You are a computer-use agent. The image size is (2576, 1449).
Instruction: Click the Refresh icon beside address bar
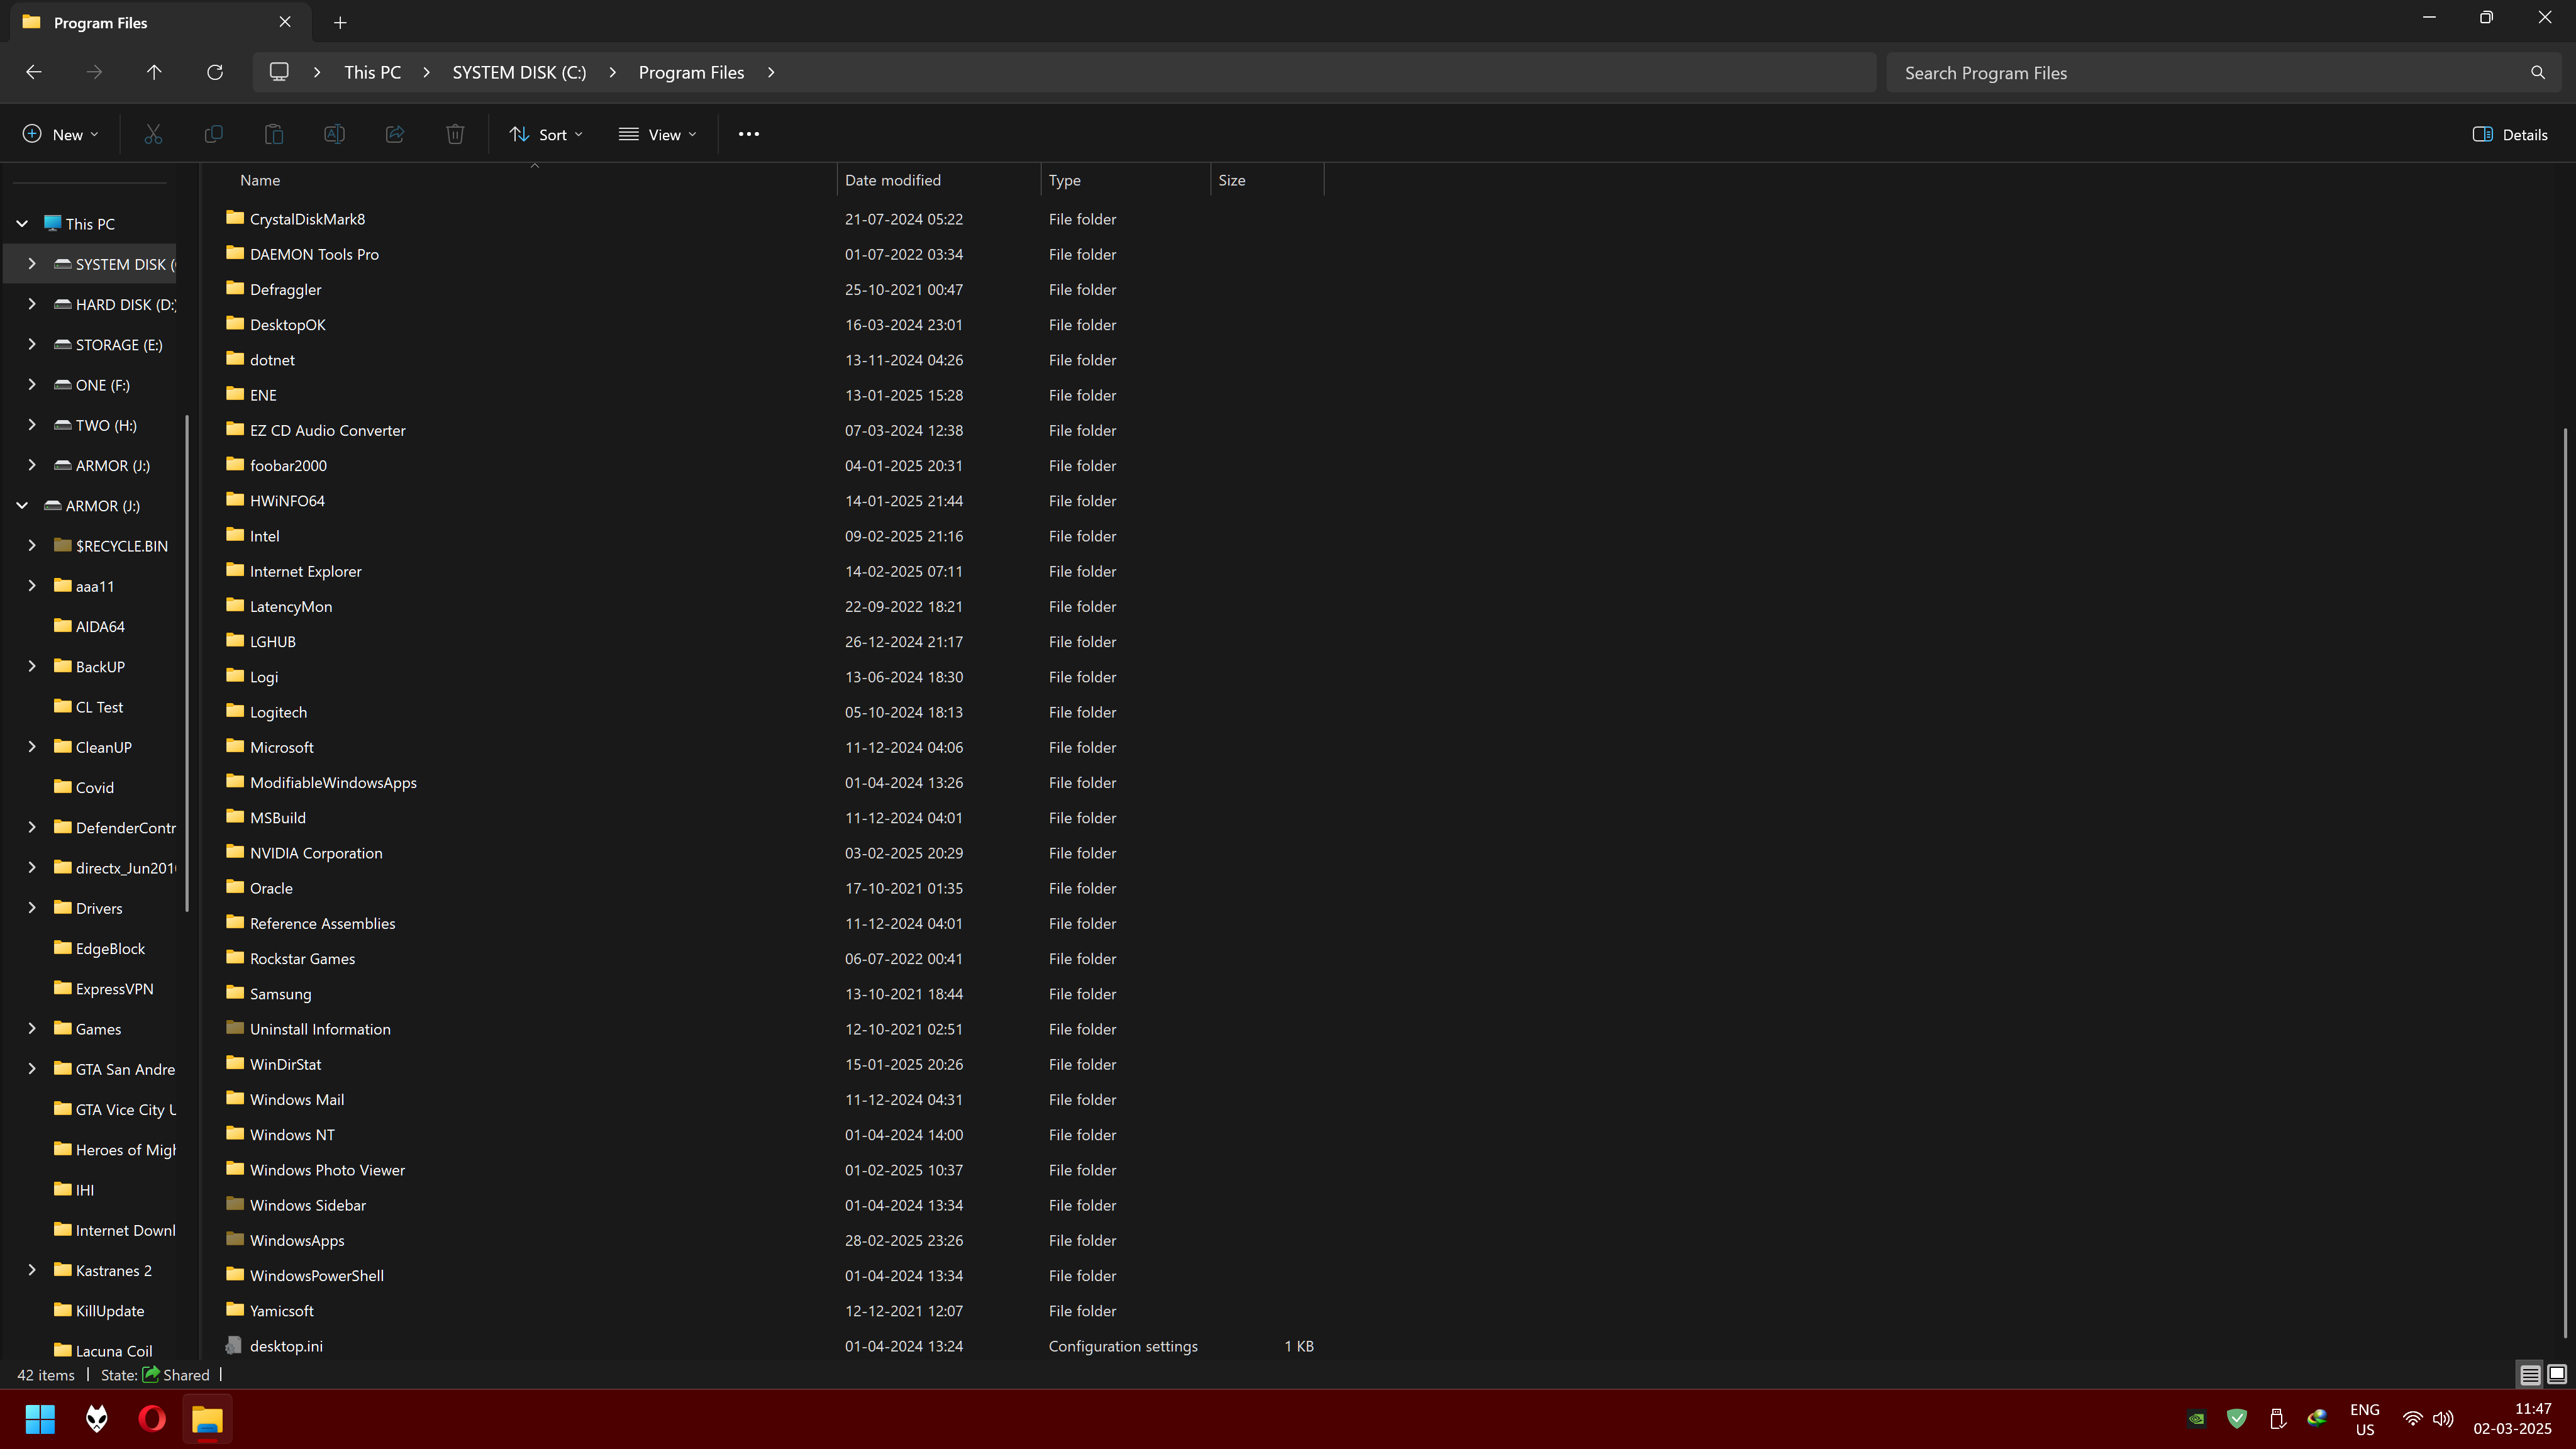tap(214, 72)
